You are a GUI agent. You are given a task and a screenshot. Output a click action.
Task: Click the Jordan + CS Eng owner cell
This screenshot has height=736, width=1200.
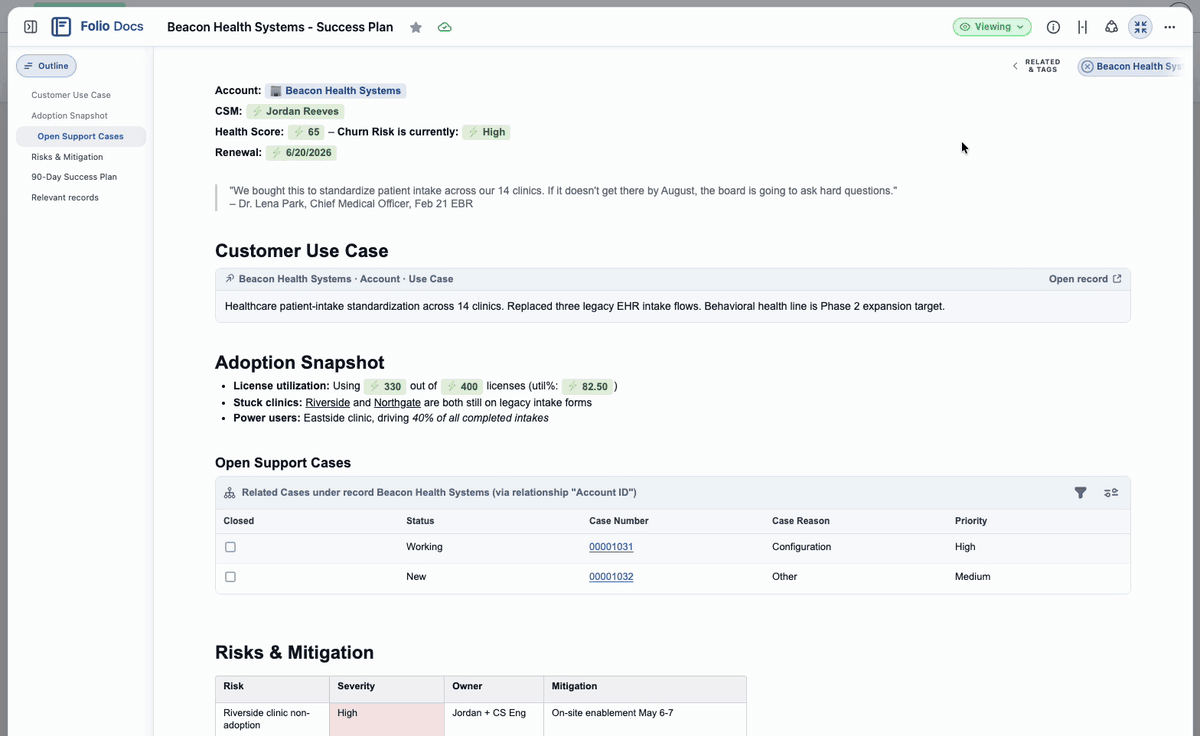494,719
